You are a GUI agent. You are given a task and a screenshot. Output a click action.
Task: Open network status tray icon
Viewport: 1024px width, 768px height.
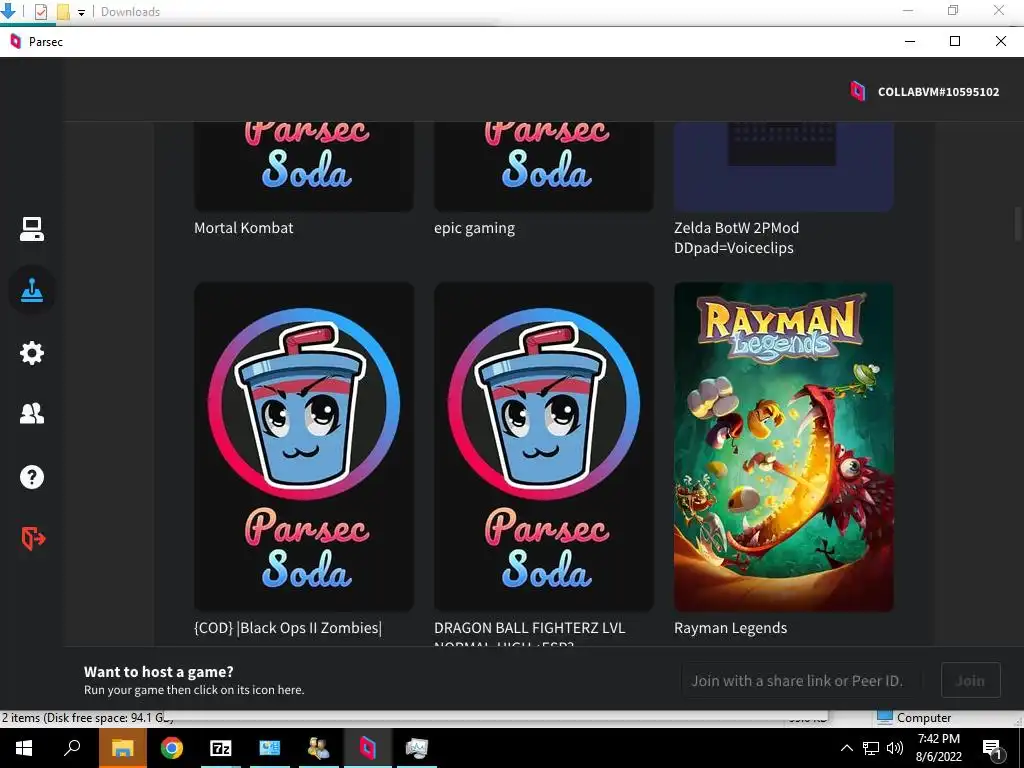coord(871,748)
